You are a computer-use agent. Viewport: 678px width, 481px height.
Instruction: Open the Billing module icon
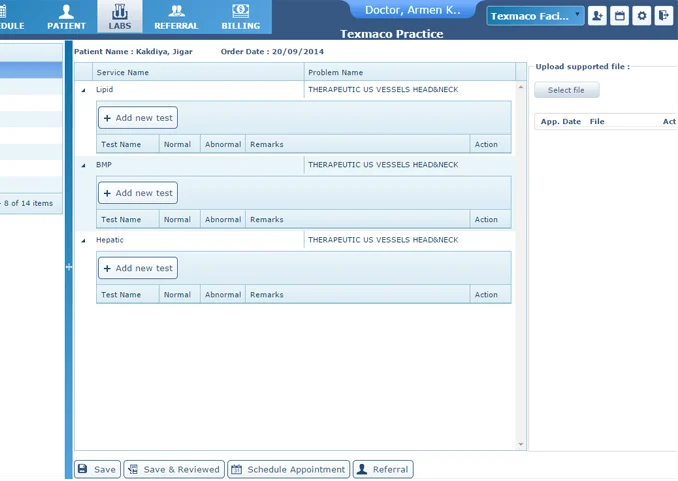click(x=240, y=16)
